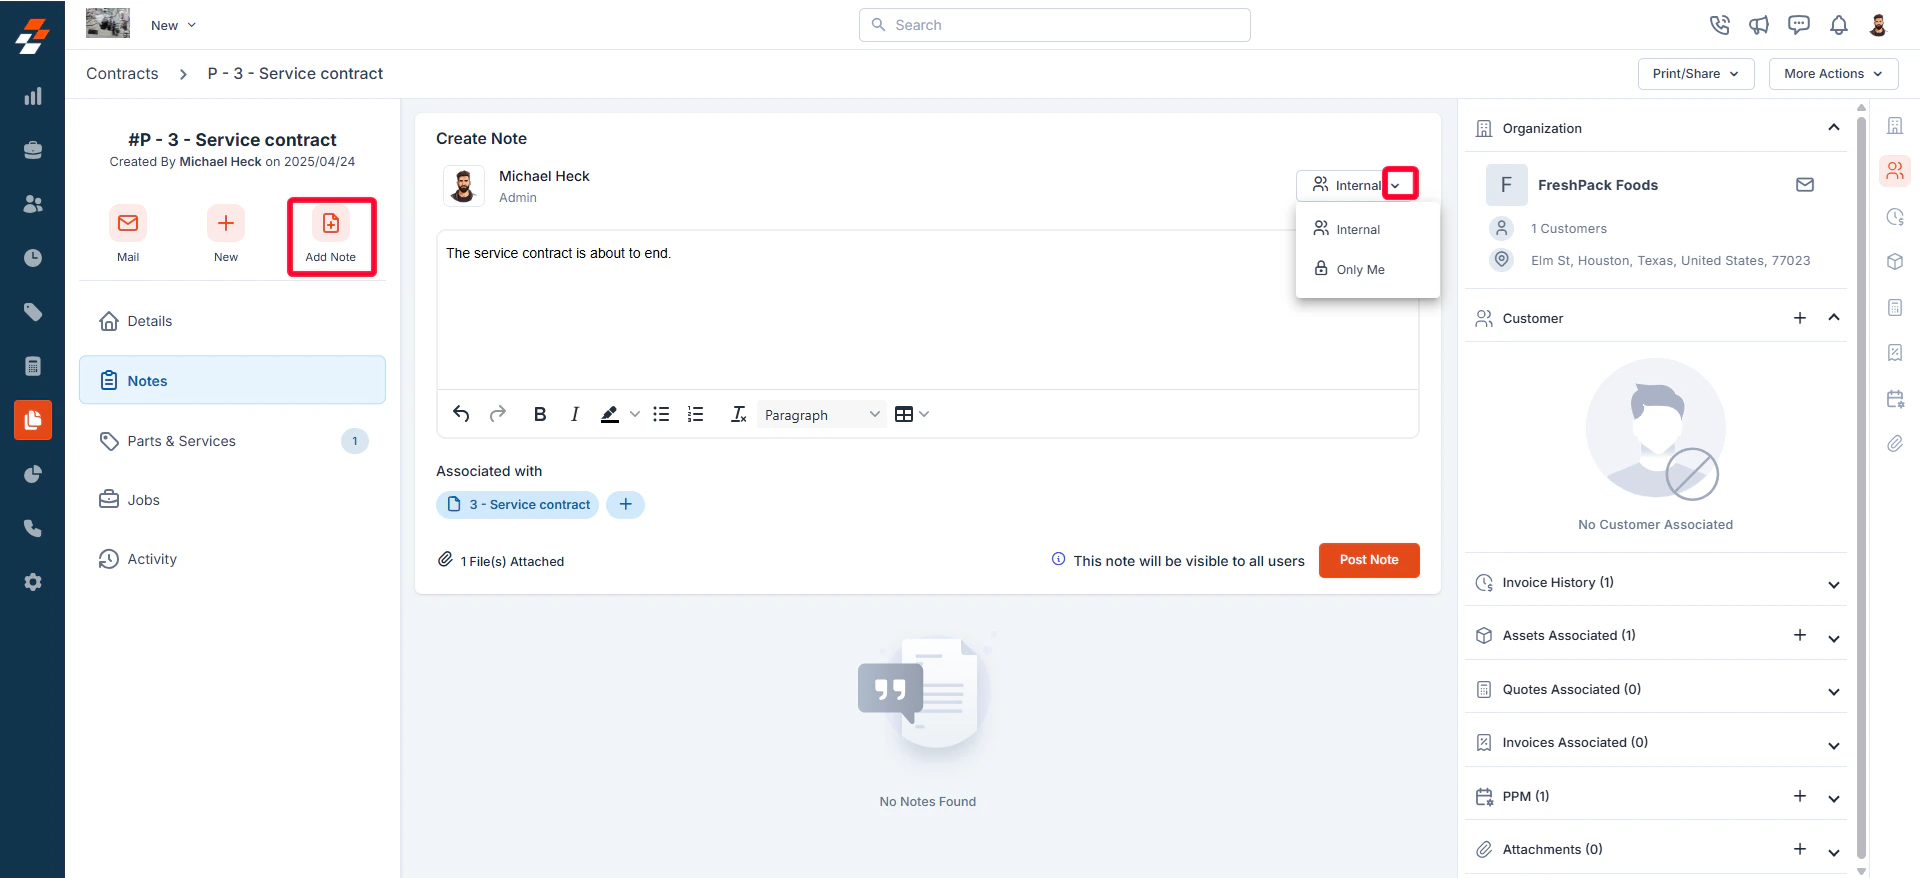Go to Contracts breadcrumb link
This screenshot has height=878, width=1920.
coord(122,74)
